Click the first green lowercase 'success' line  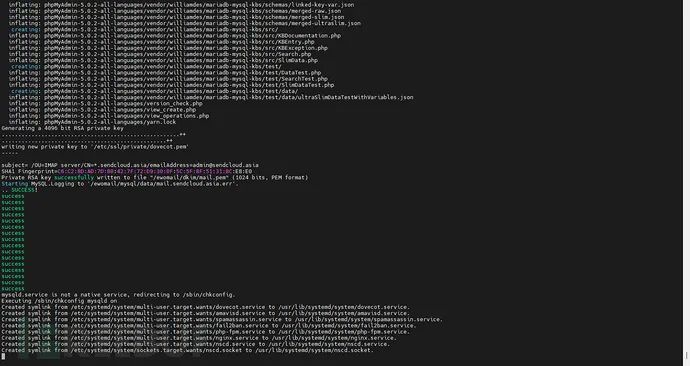(x=13, y=196)
